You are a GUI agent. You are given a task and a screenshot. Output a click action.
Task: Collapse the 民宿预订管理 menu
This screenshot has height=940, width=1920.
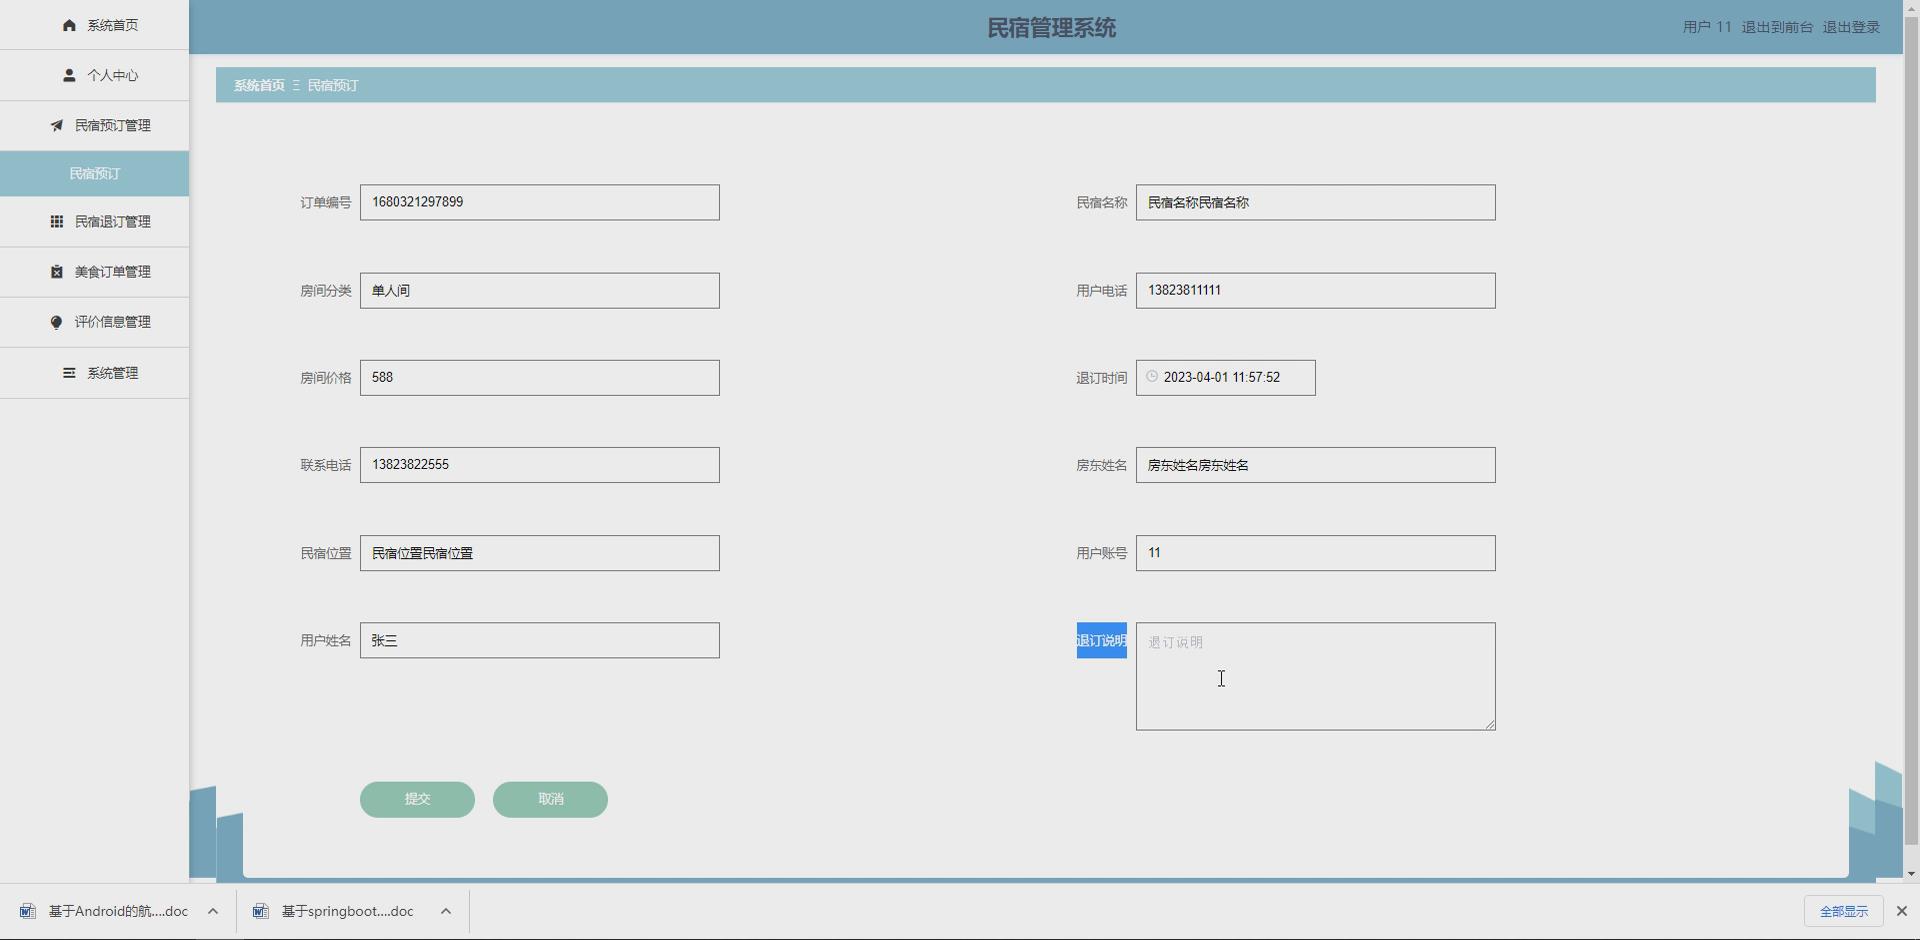point(94,125)
